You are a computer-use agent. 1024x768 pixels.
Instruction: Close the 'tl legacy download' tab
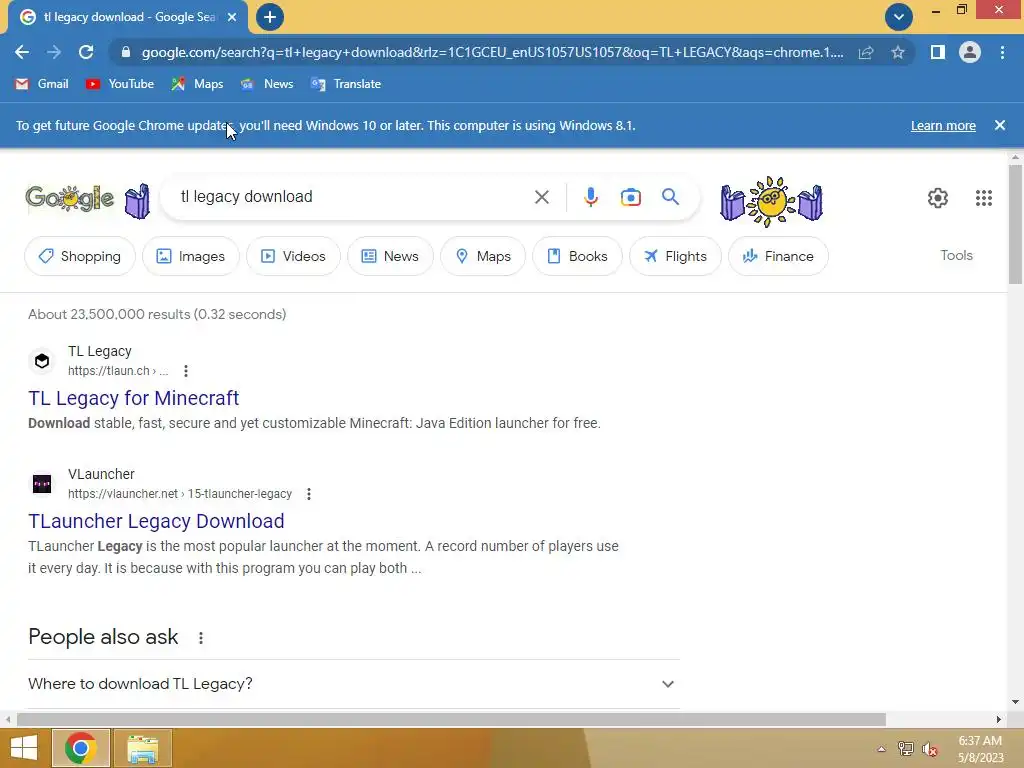pyautogui.click(x=232, y=17)
